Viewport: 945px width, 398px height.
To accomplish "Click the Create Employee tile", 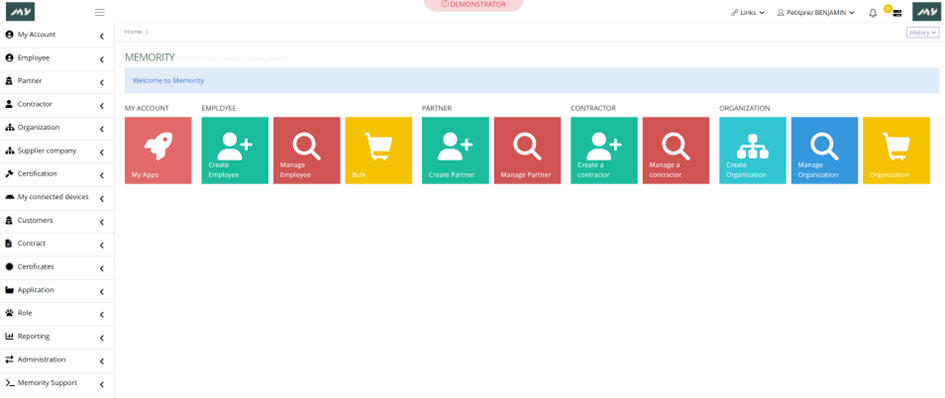I will [x=234, y=150].
